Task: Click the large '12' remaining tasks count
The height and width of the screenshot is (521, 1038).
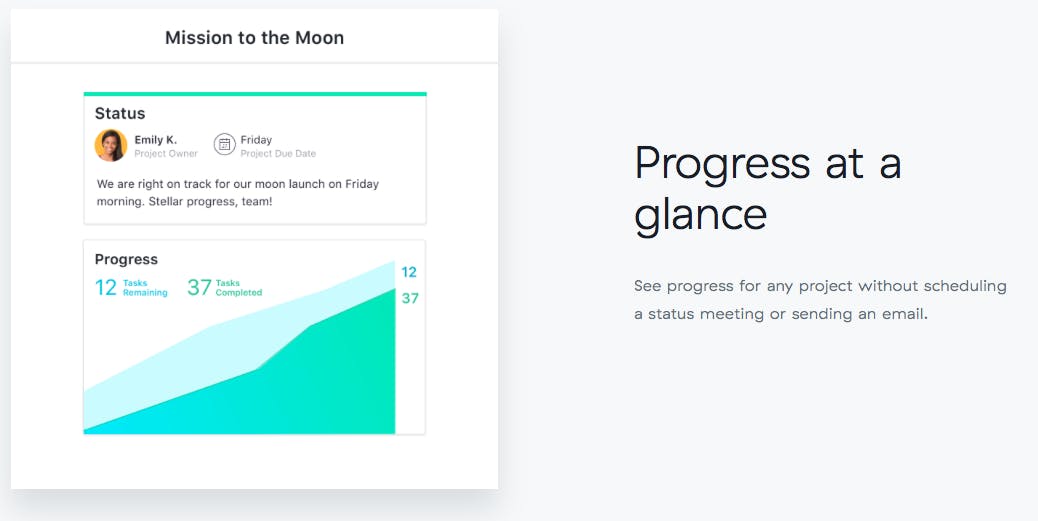Action: 106,288
